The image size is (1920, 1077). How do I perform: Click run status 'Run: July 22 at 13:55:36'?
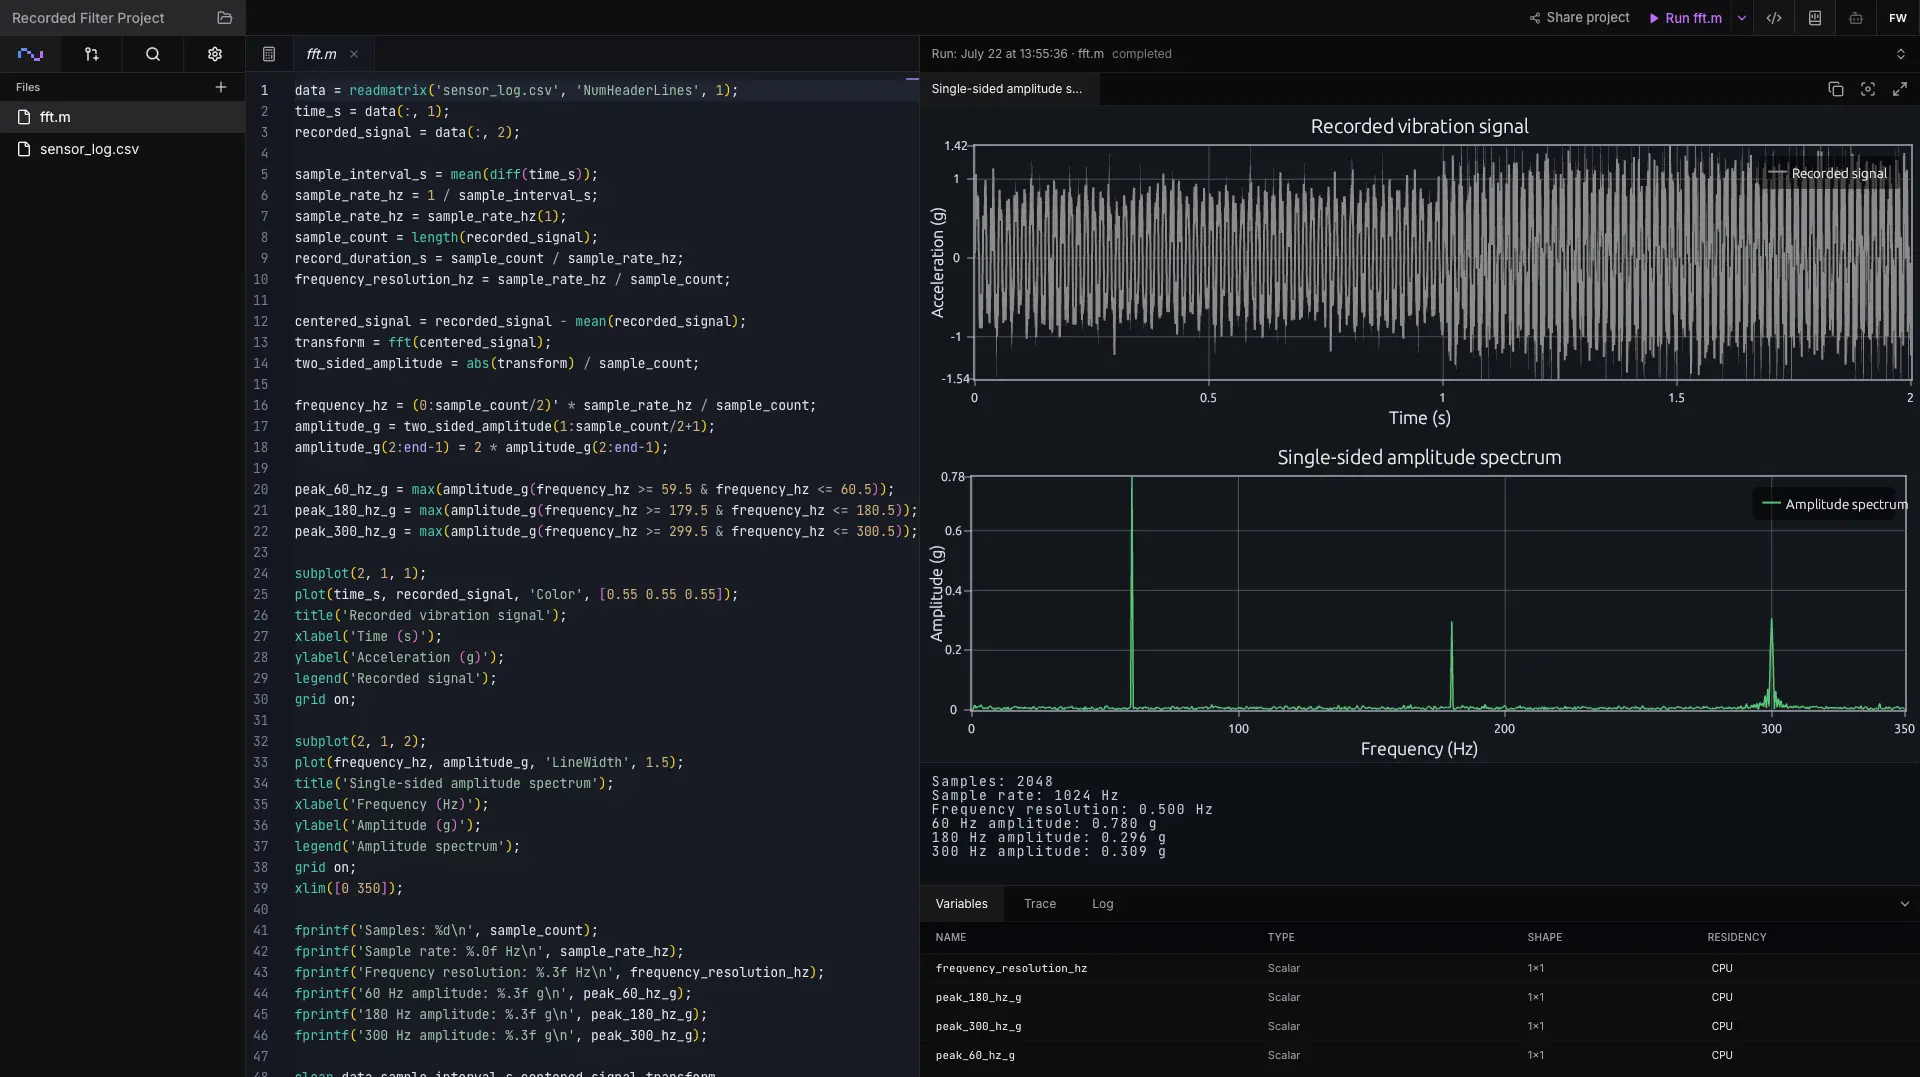[999, 54]
